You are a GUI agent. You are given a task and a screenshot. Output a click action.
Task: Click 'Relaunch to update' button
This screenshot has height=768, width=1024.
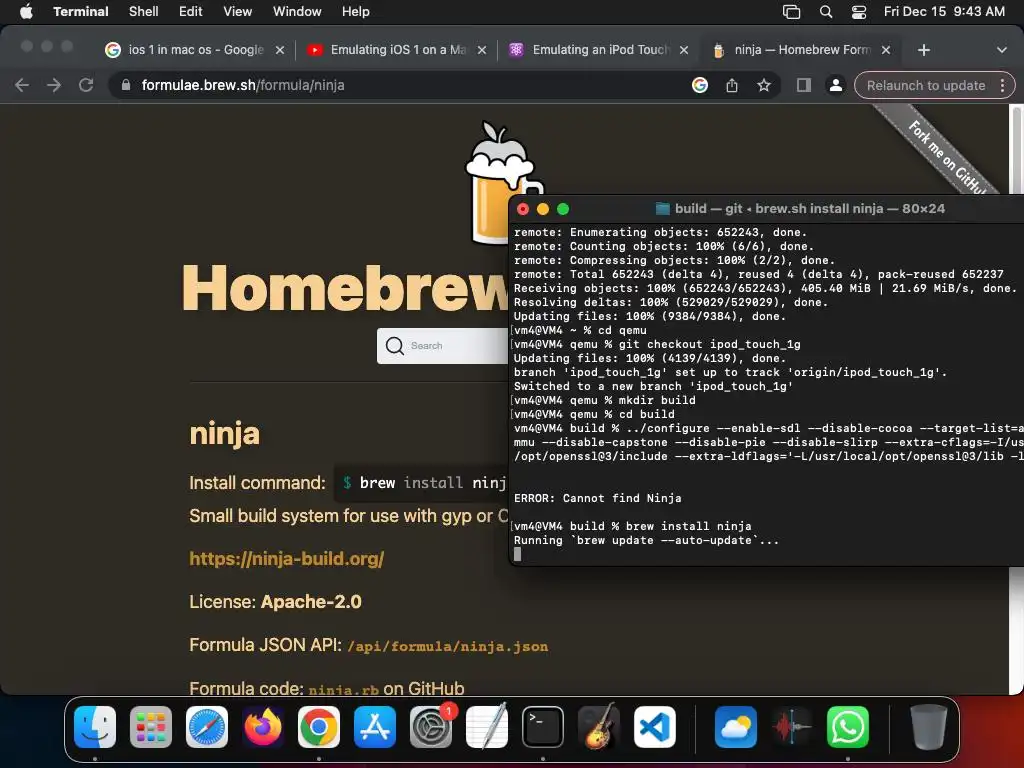coord(925,86)
